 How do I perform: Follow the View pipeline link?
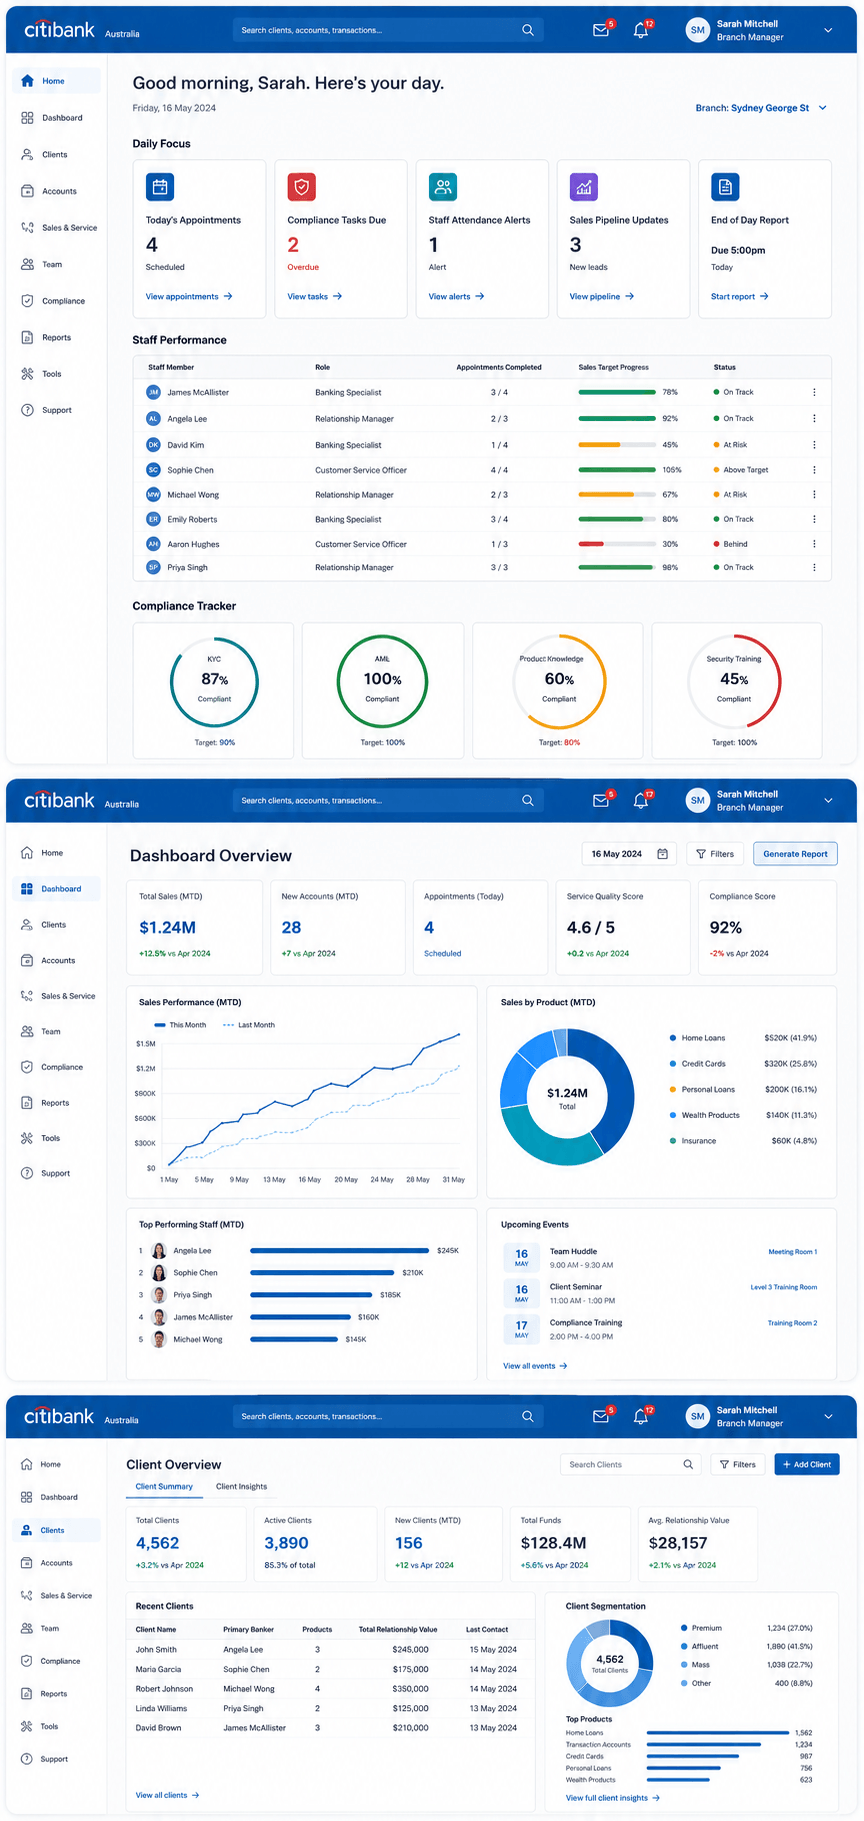(602, 296)
